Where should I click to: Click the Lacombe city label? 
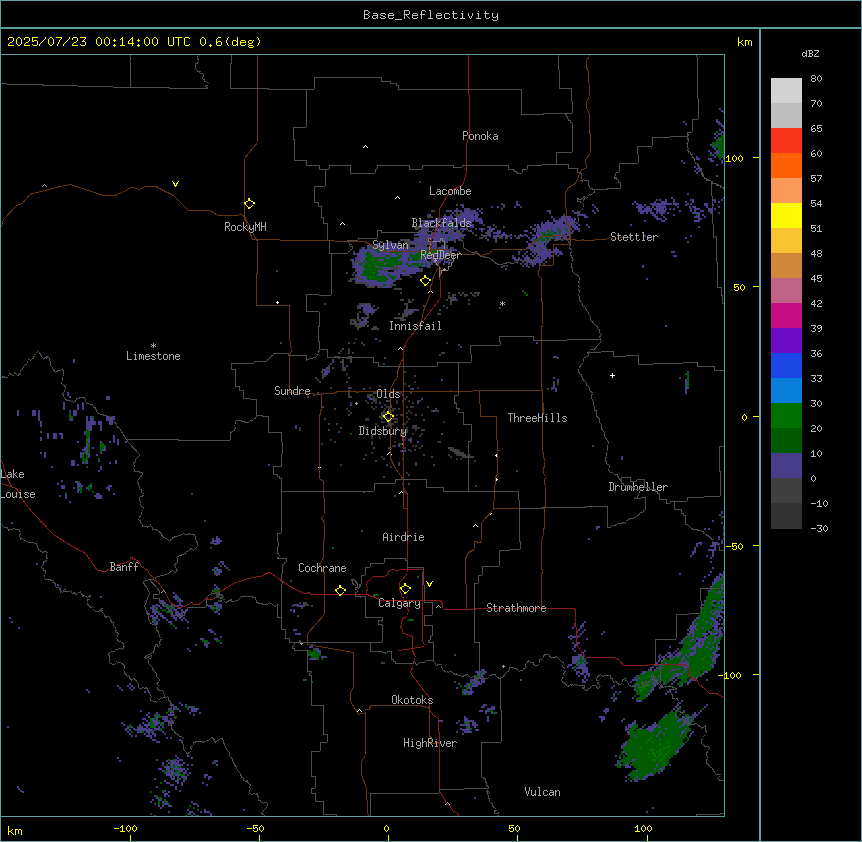(450, 191)
